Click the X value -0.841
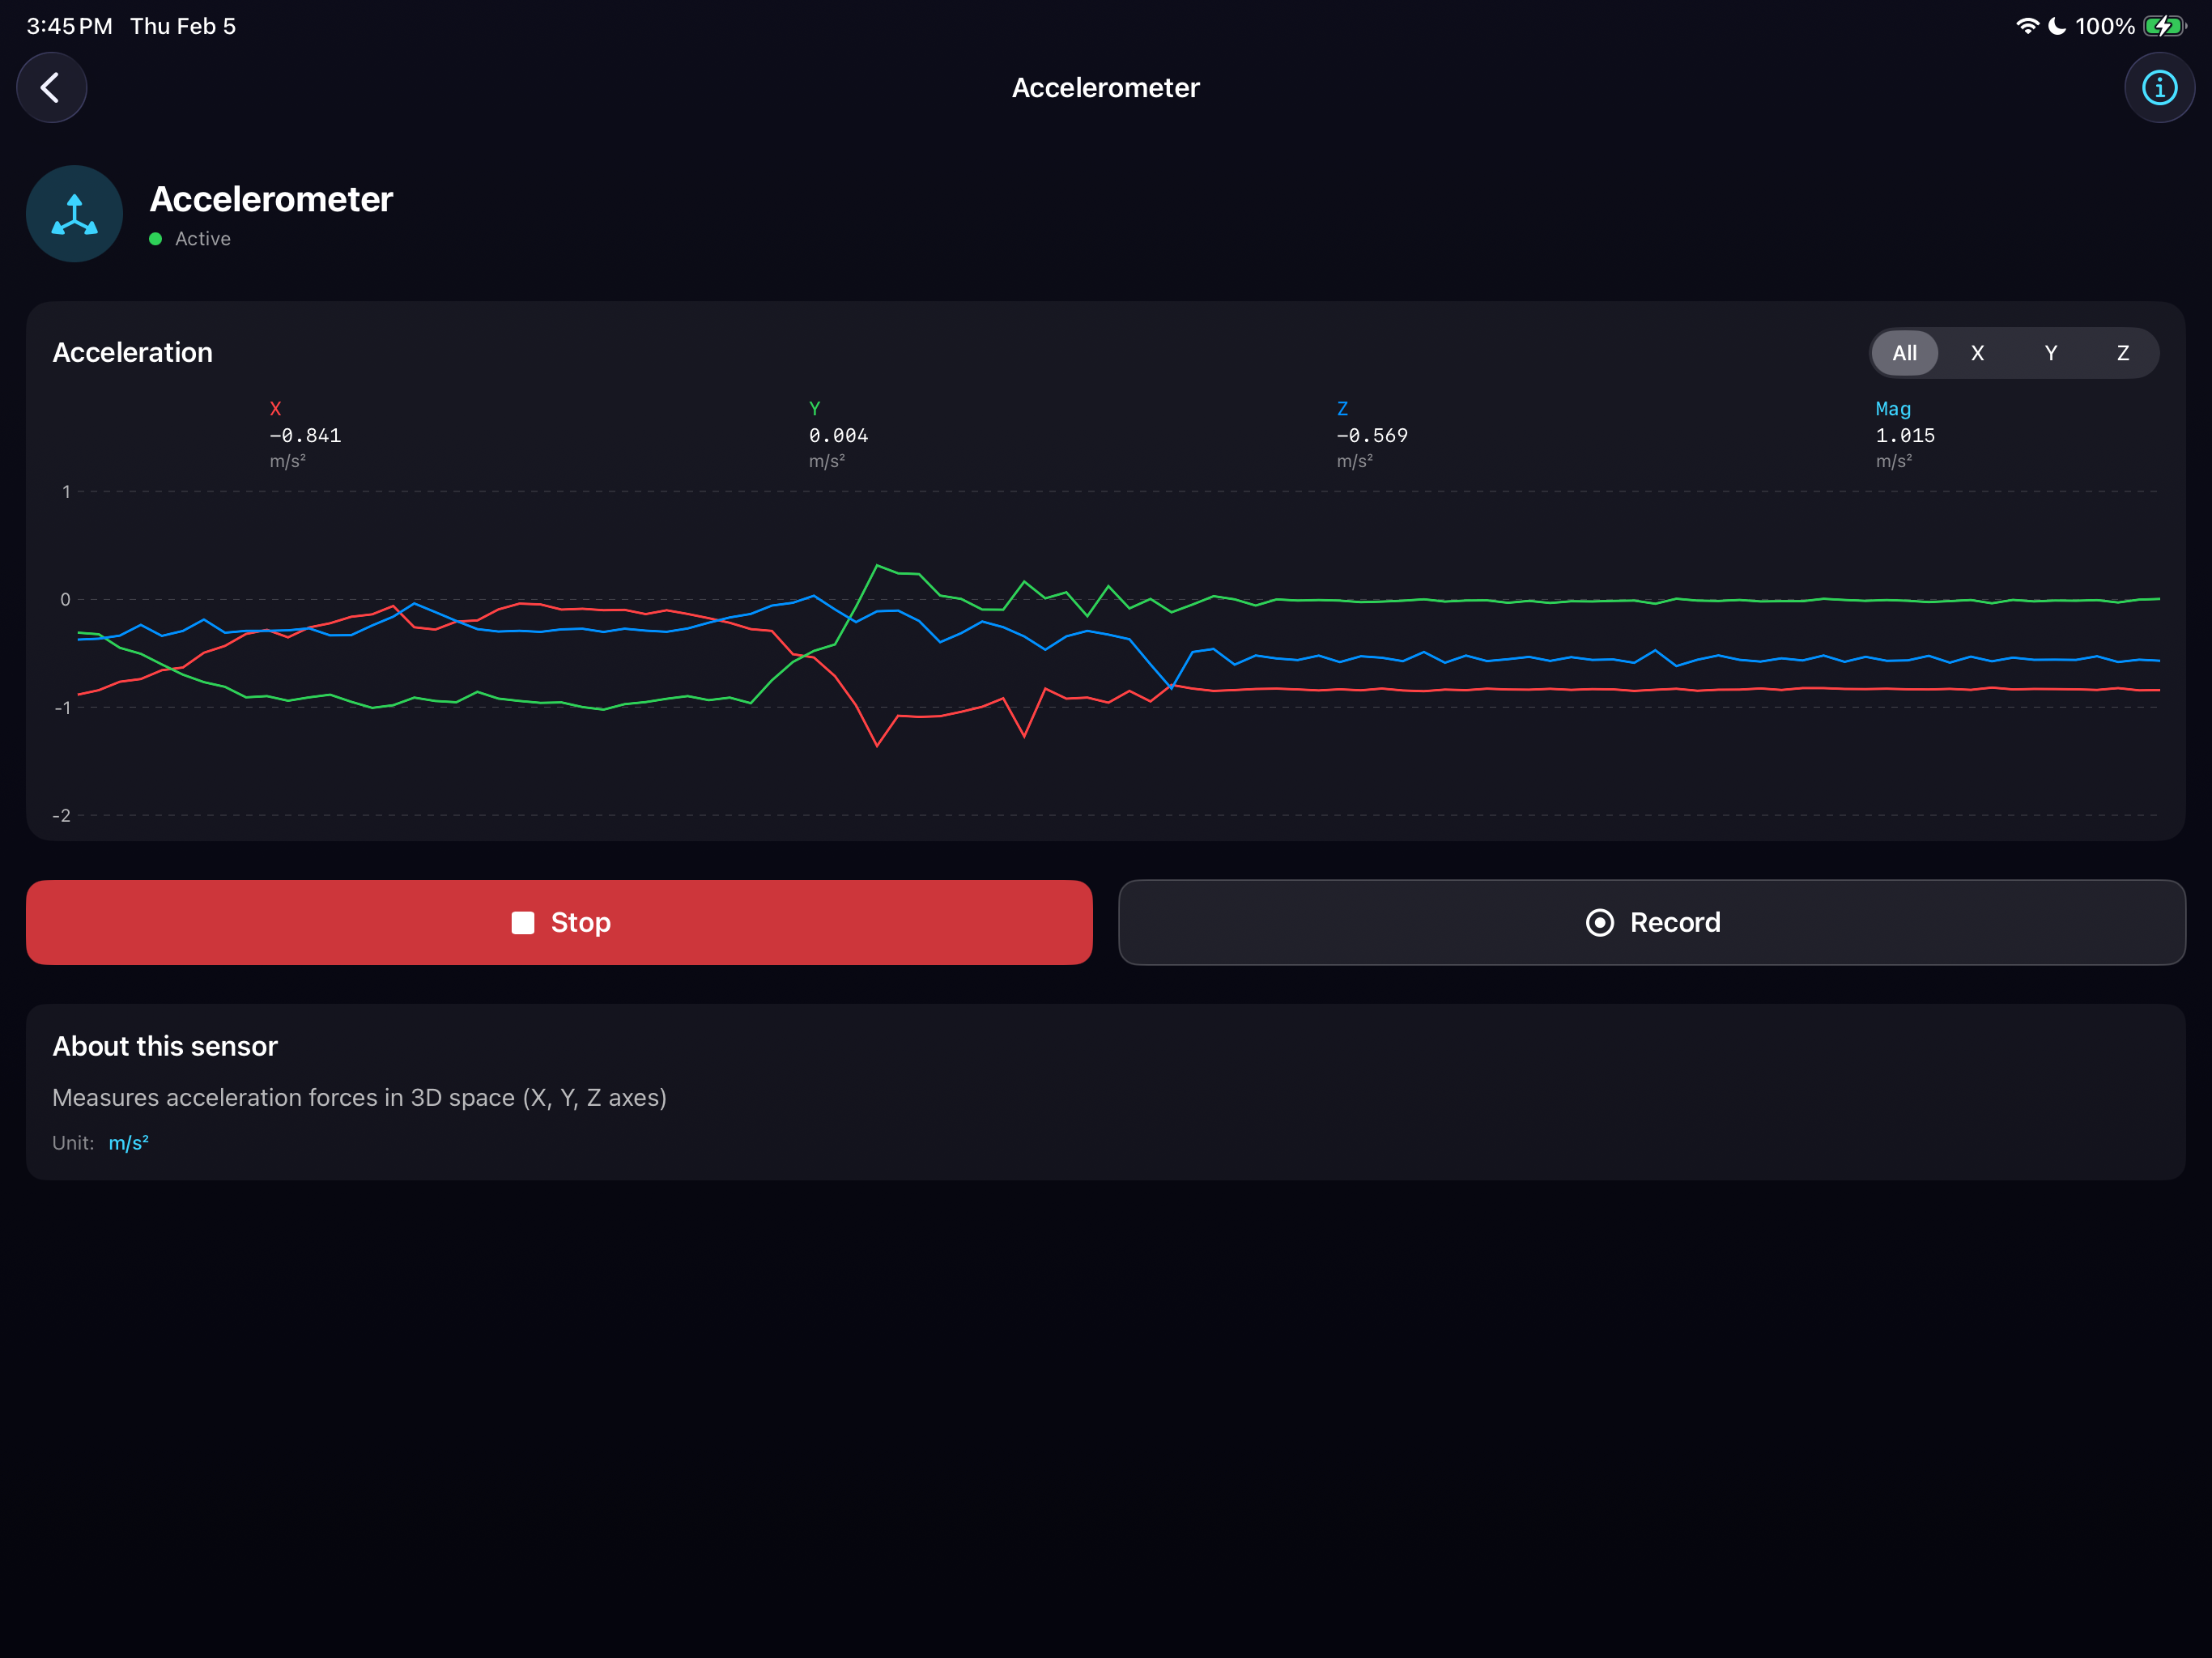2212x1658 pixels. [x=305, y=436]
